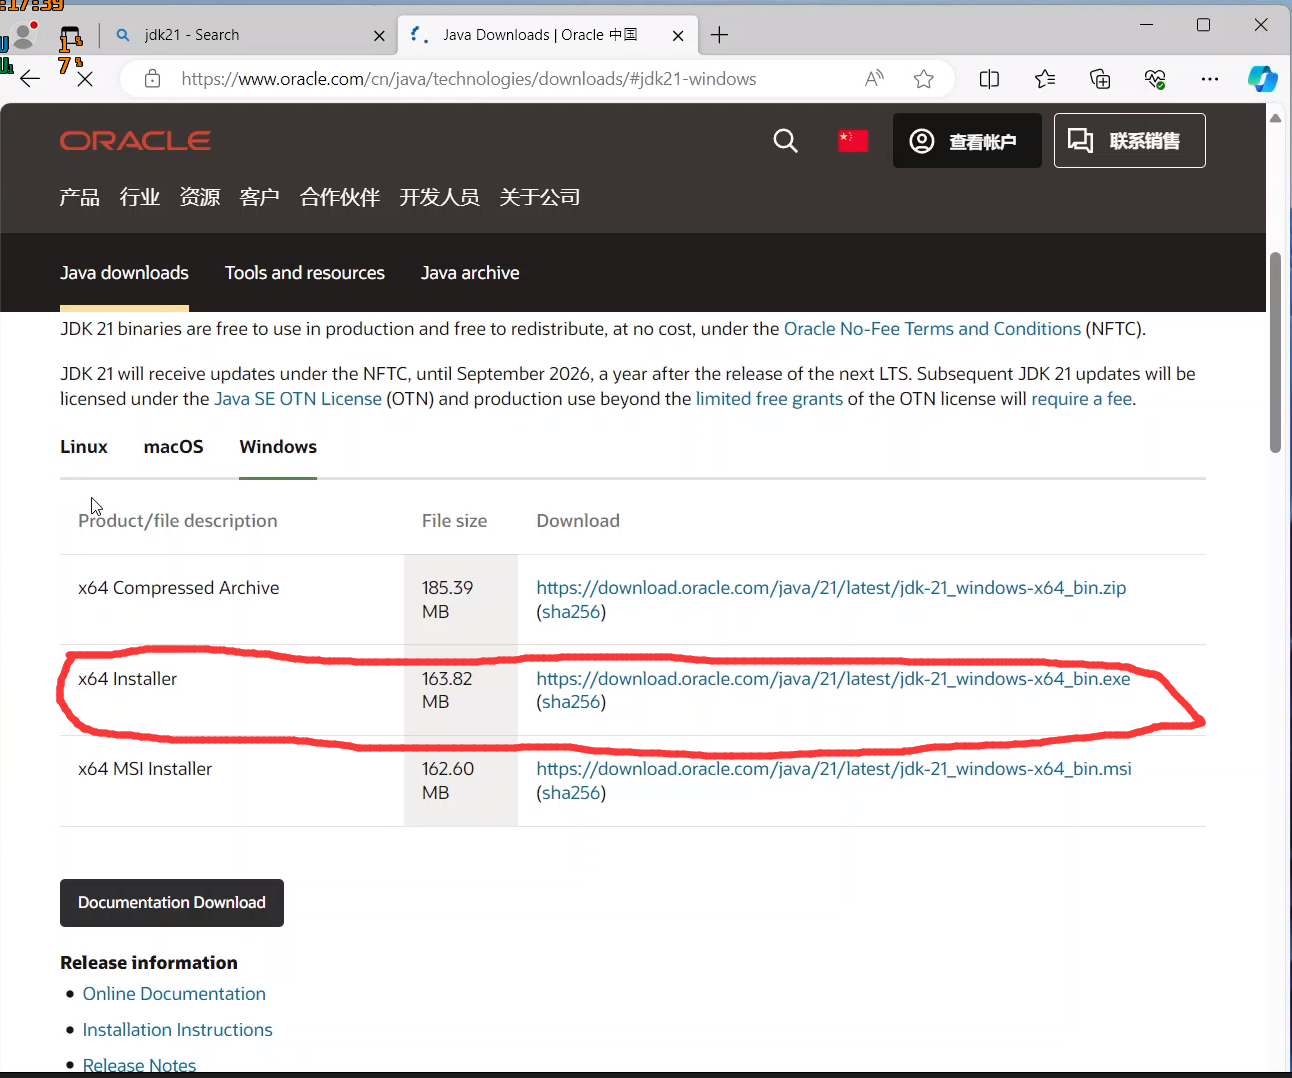Open a new tab with plus button
1292x1078 pixels.
point(719,35)
